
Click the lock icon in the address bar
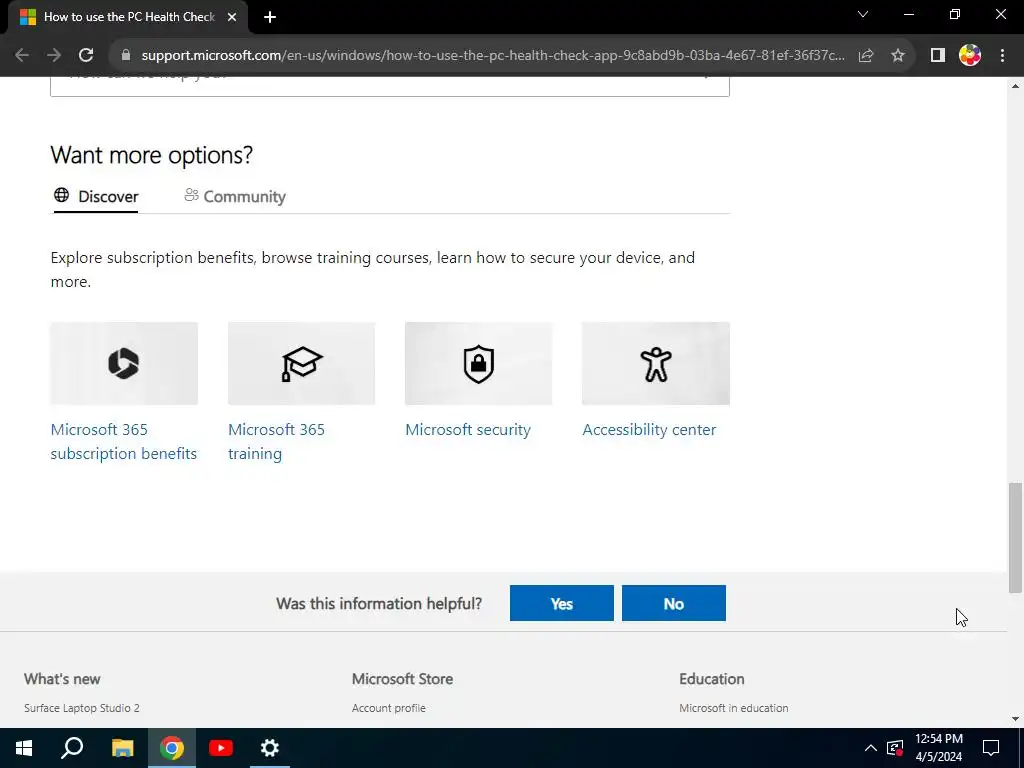(126, 56)
